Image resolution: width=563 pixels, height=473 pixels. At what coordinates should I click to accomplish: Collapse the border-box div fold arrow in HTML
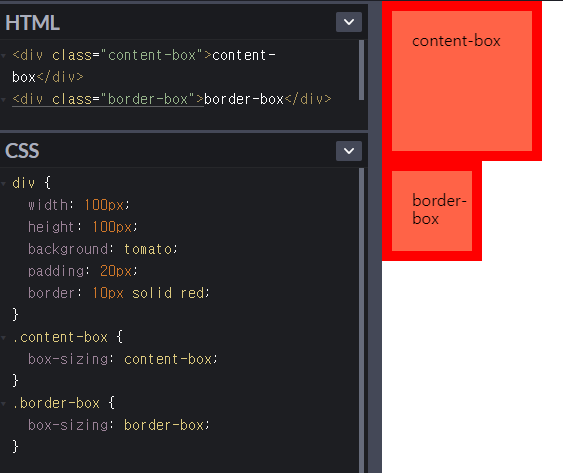[4, 99]
